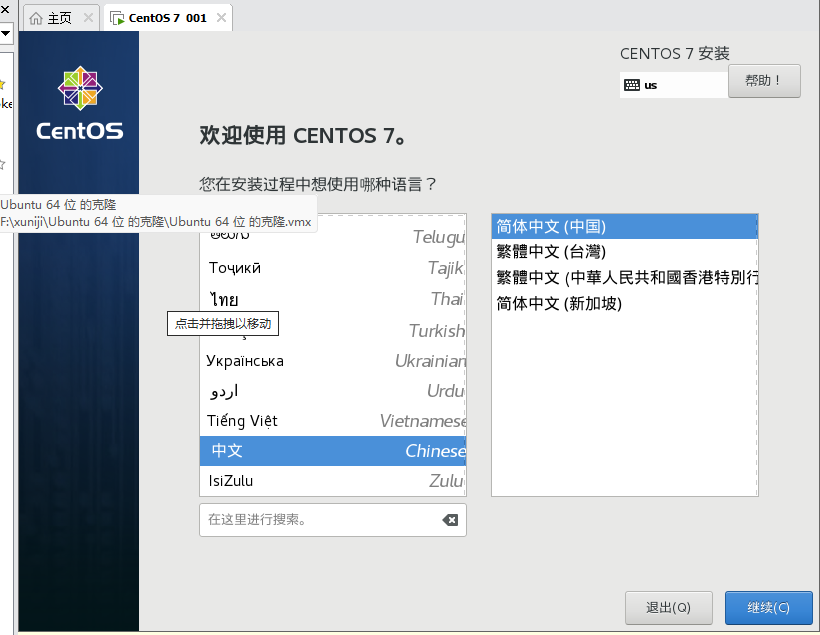This screenshot has height=635, width=820.
Task: Choose 简体中文 (新加坡) locale
Action: coord(624,303)
